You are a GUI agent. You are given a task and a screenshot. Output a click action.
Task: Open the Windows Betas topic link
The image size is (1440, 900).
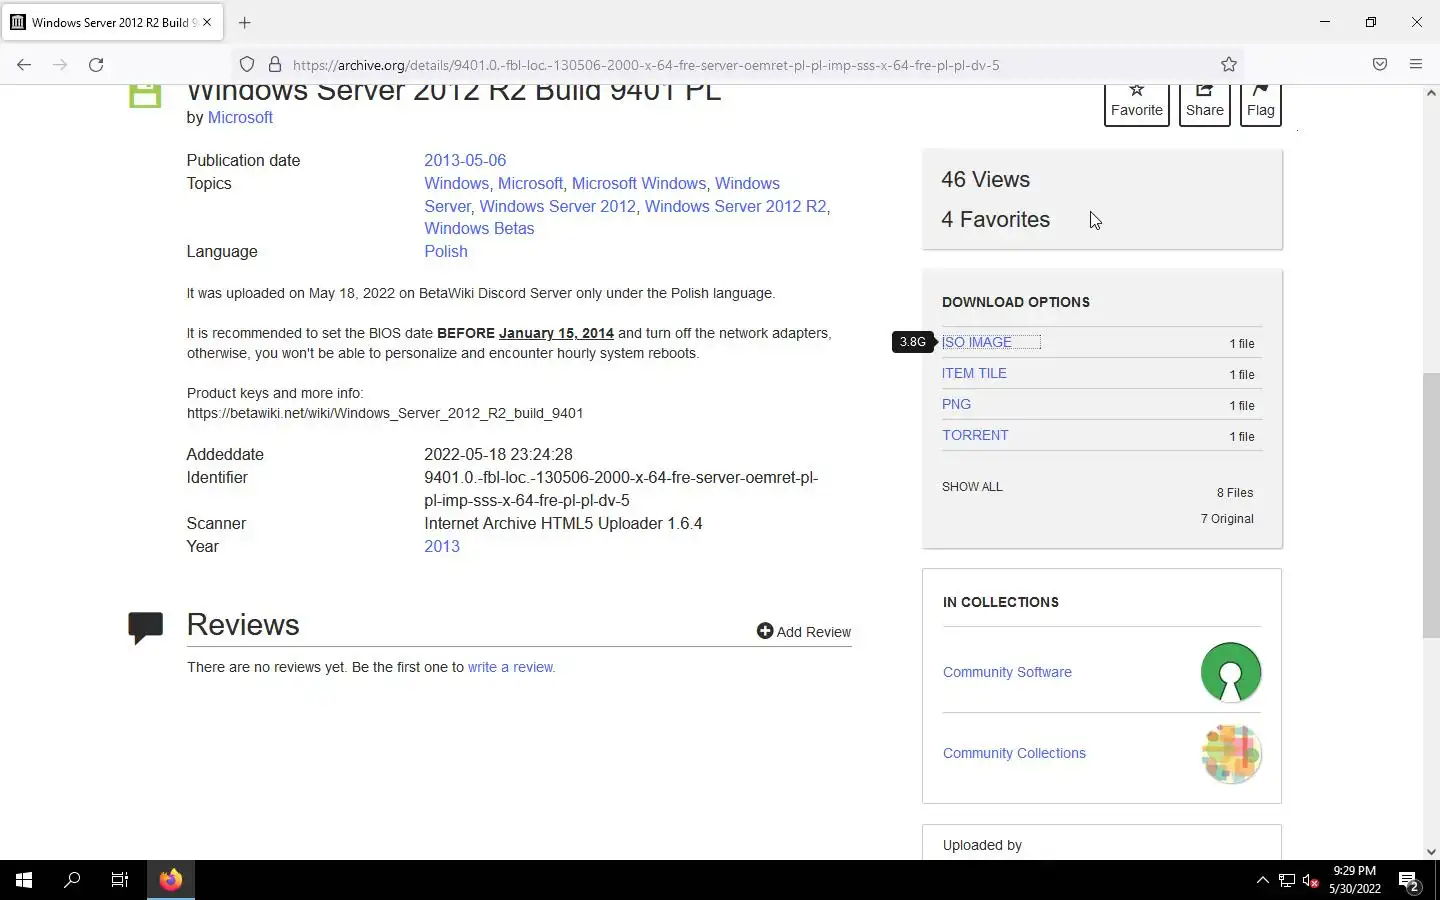479,229
